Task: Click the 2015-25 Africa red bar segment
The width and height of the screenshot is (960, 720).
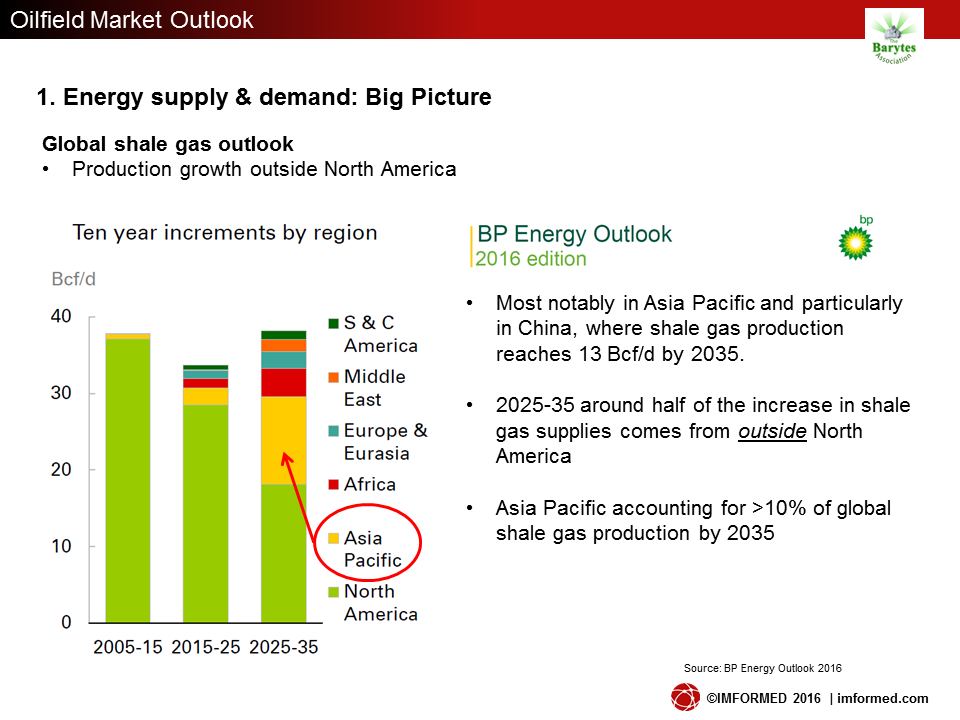Action: [206, 383]
